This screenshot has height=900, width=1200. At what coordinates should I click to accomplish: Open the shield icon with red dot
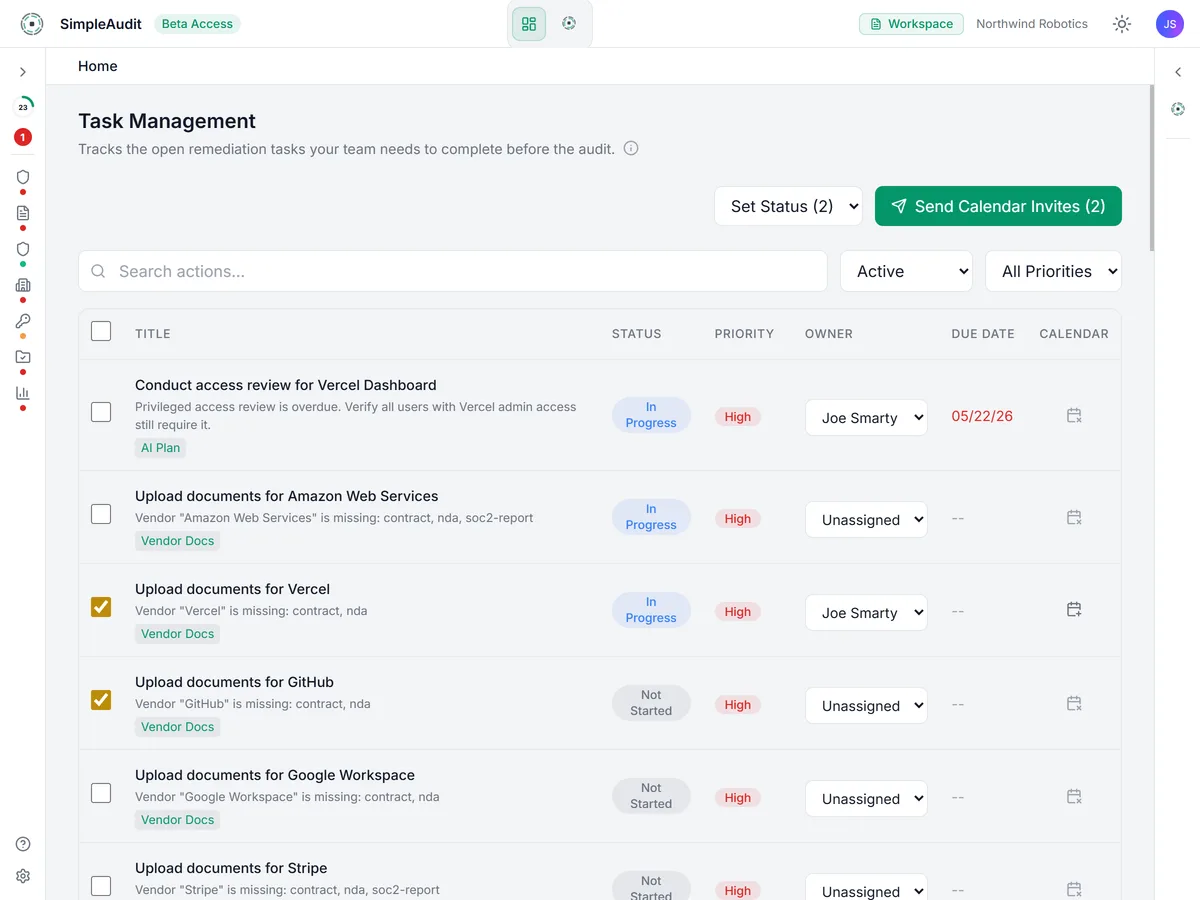tap(23, 177)
